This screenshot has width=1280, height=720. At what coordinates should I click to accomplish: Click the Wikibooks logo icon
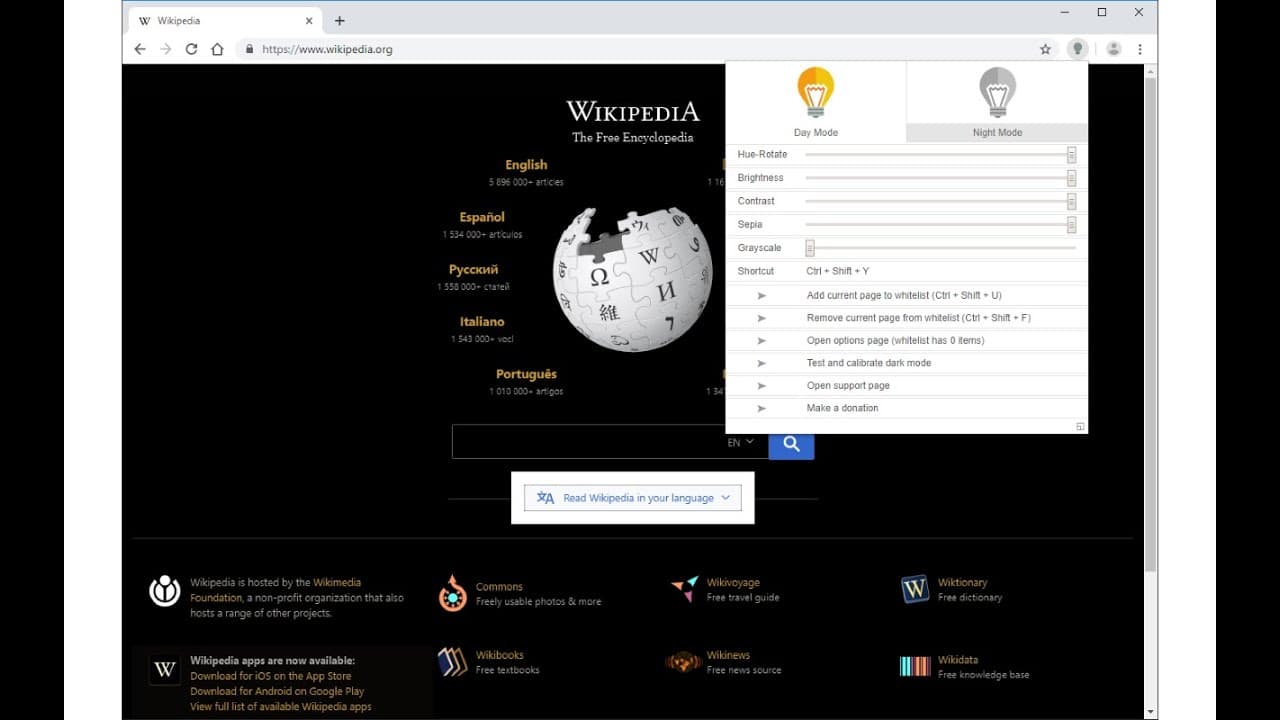[452, 662]
